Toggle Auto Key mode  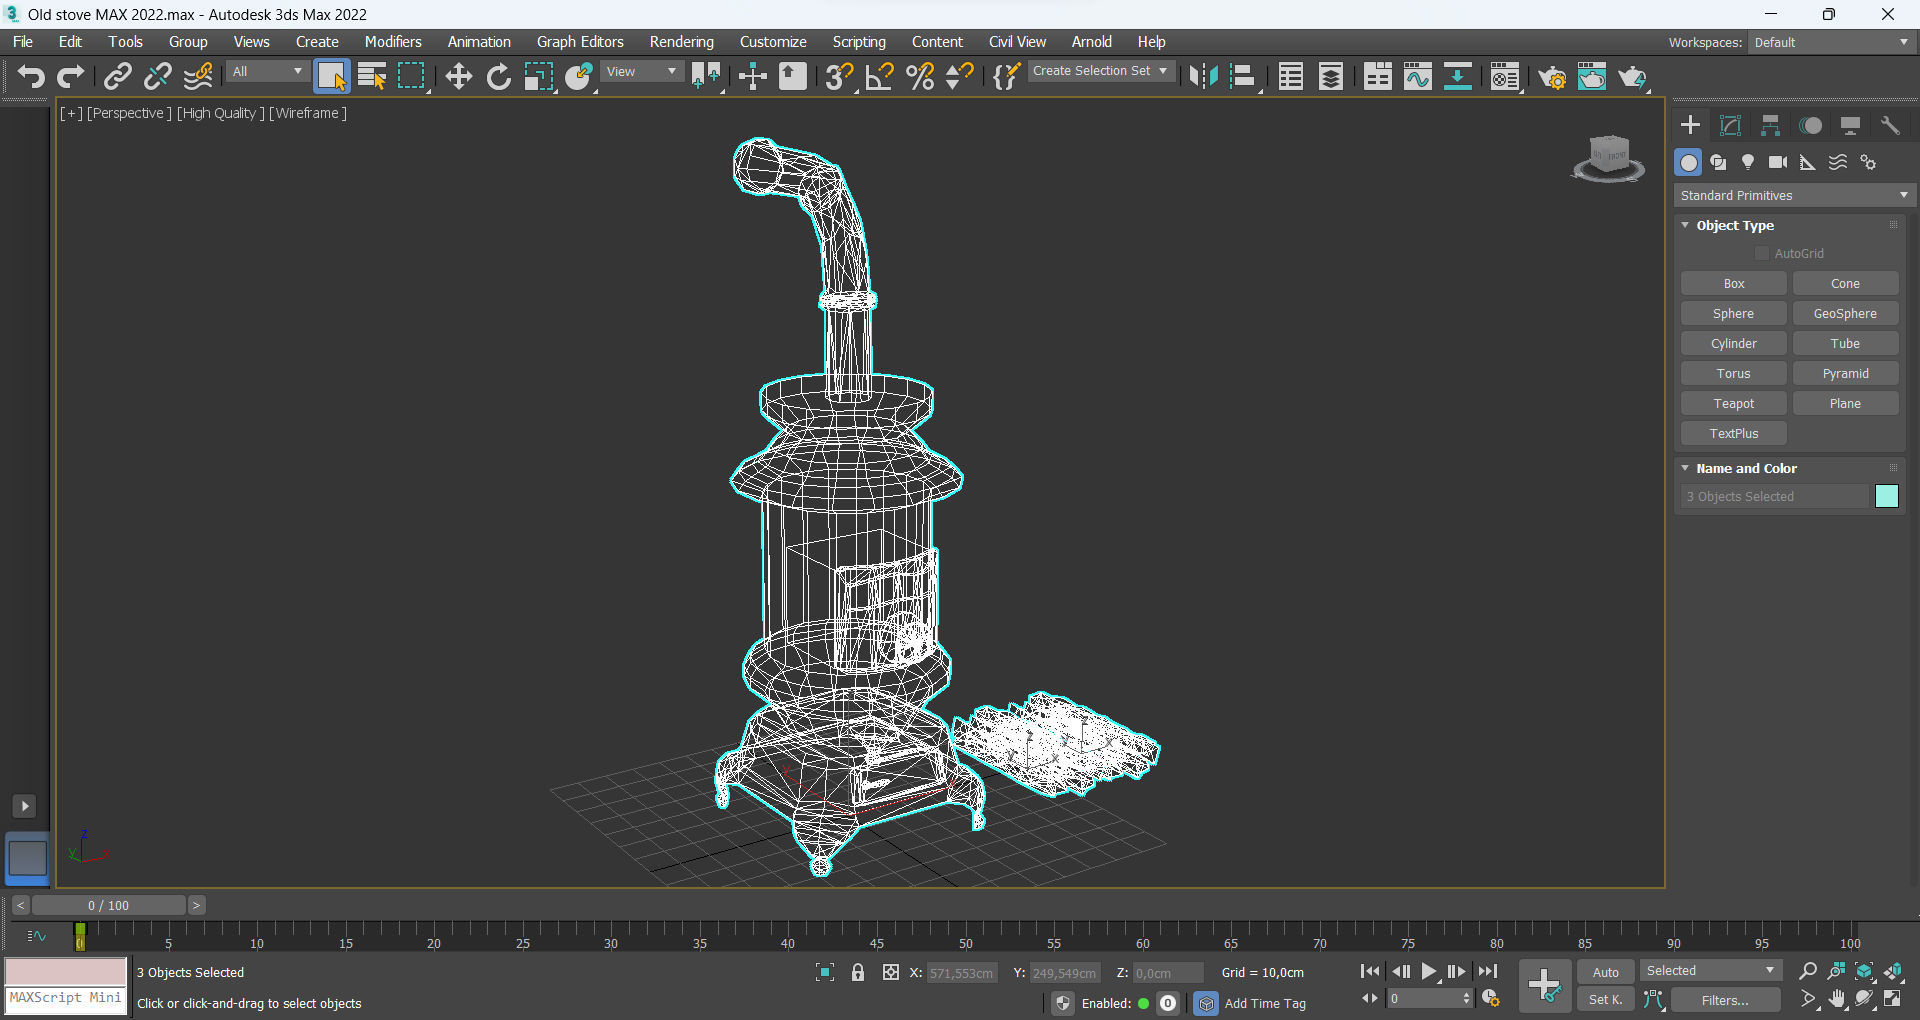[1605, 972]
